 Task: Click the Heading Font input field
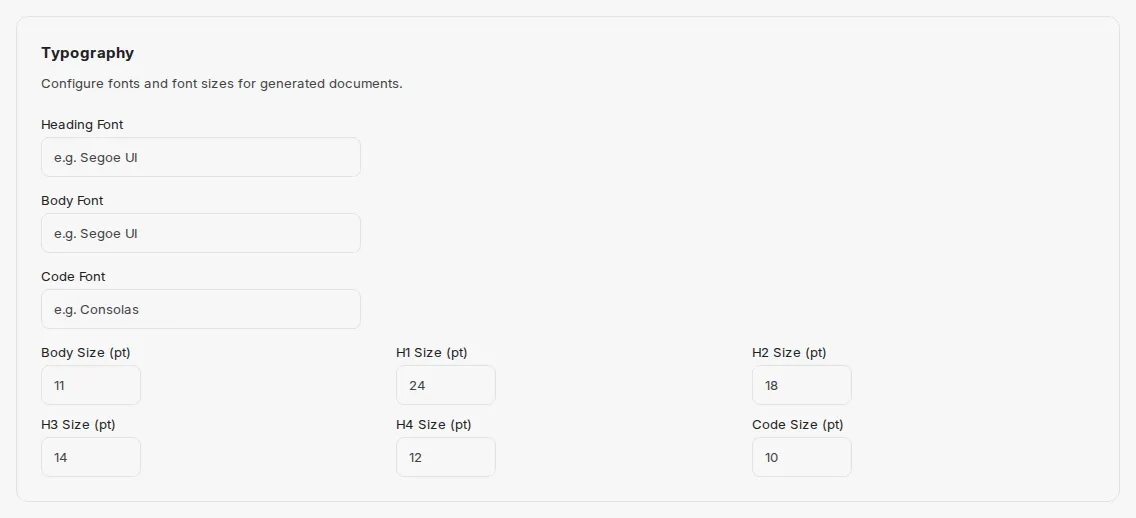point(201,157)
